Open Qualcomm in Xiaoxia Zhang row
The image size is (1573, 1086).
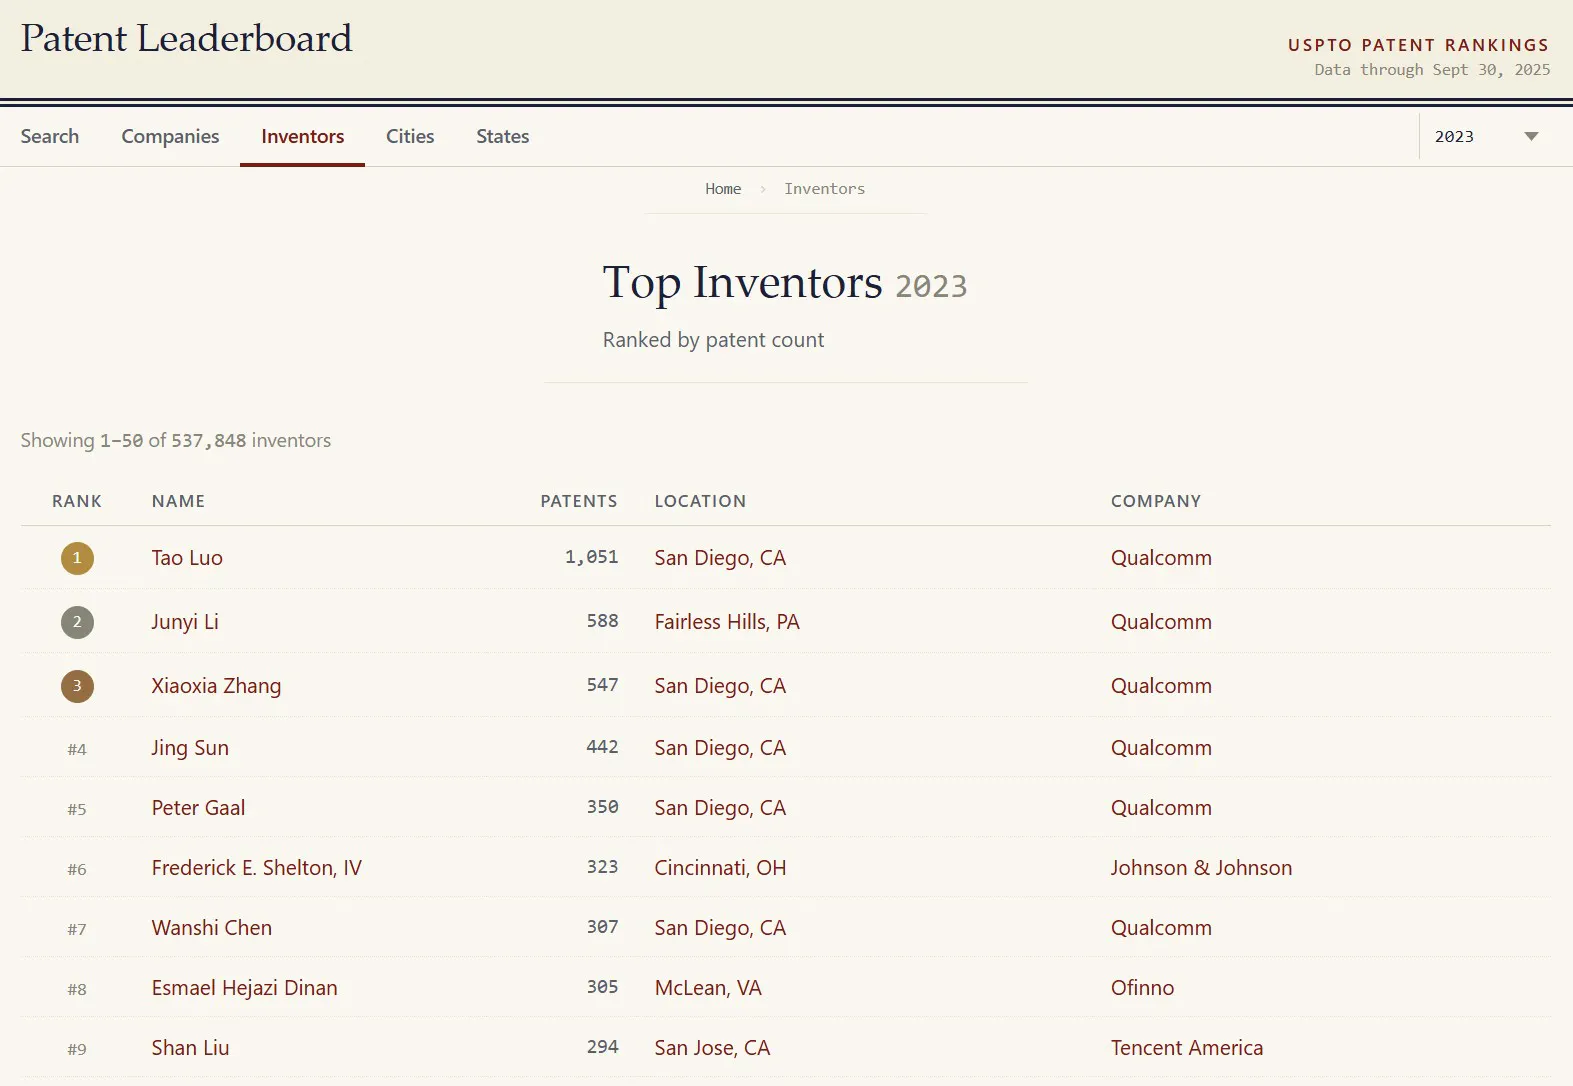pyautogui.click(x=1161, y=686)
